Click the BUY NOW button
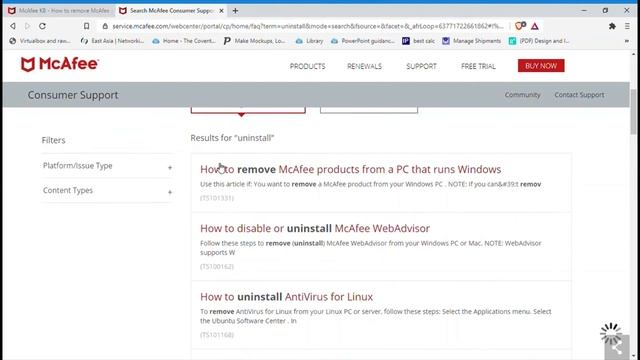Viewport: 640px width, 360px height. tap(541, 66)
